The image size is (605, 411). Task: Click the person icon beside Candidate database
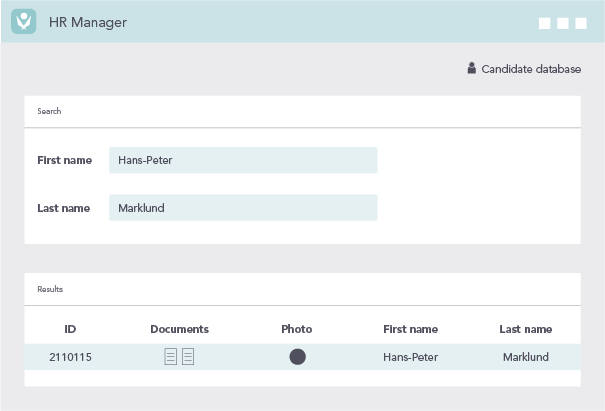(x=471, y=68)
